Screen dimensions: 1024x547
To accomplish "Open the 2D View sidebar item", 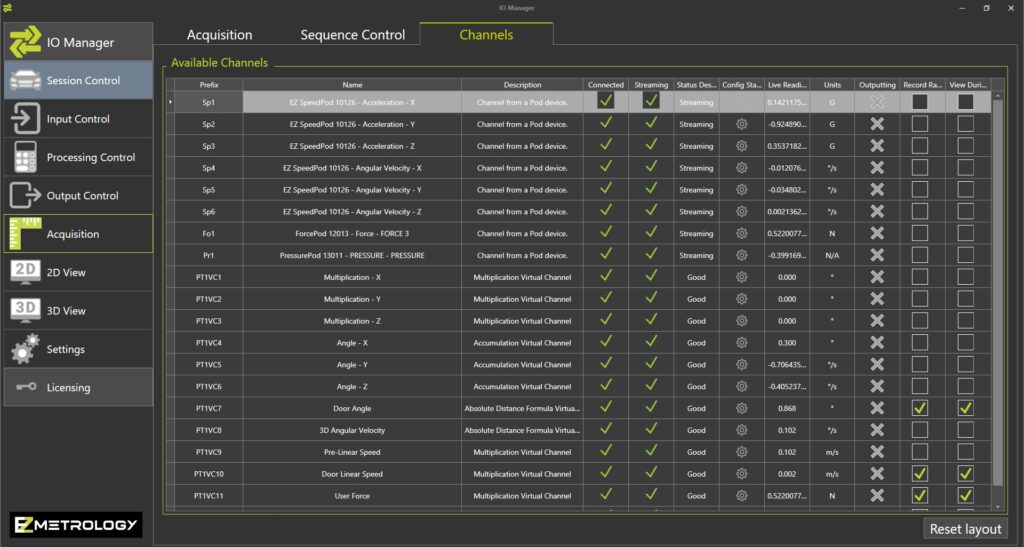I will tap(78, 272).
